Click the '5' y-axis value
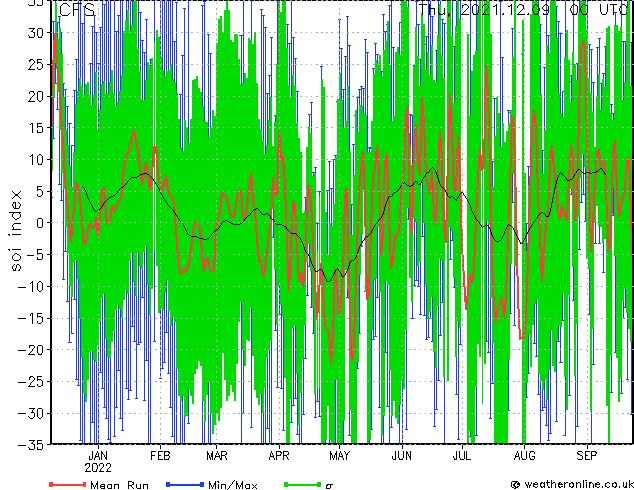Screen dimensions: 634x490 point(40,191)
